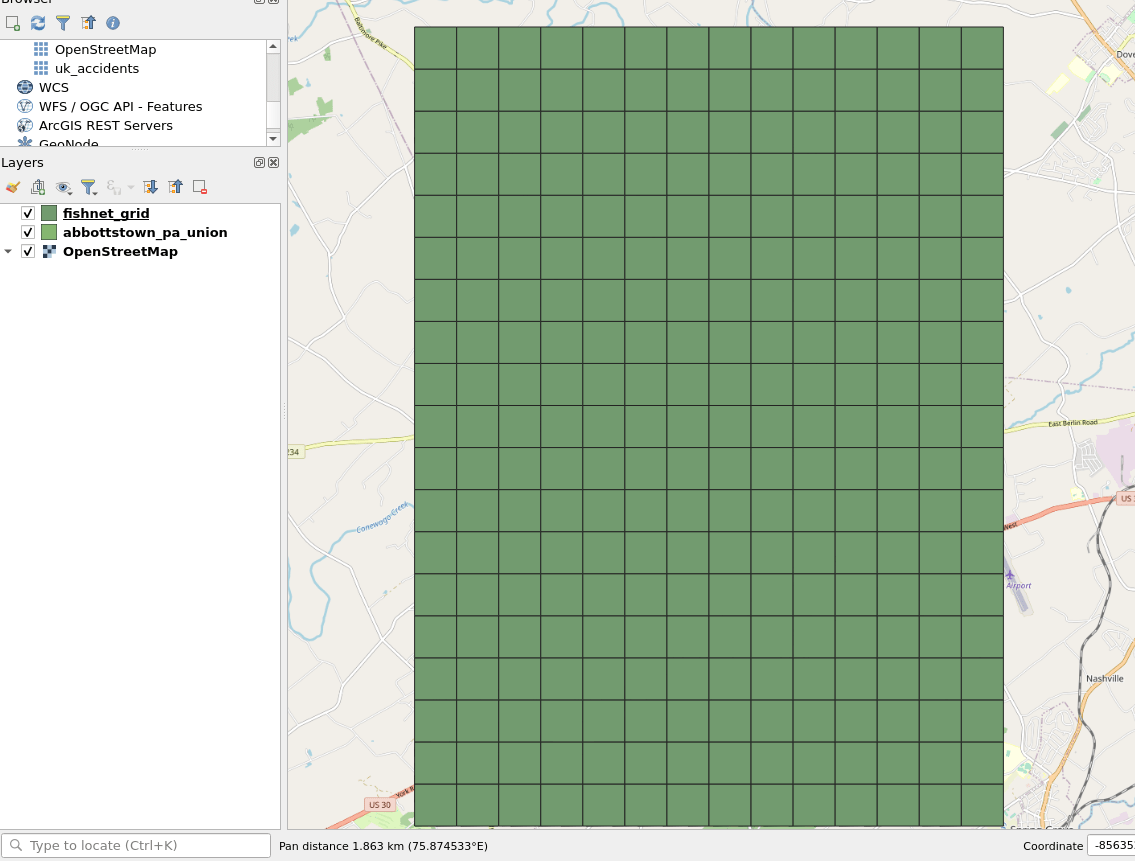Select uk_accidents in the Browser tree

coord(98,68)
